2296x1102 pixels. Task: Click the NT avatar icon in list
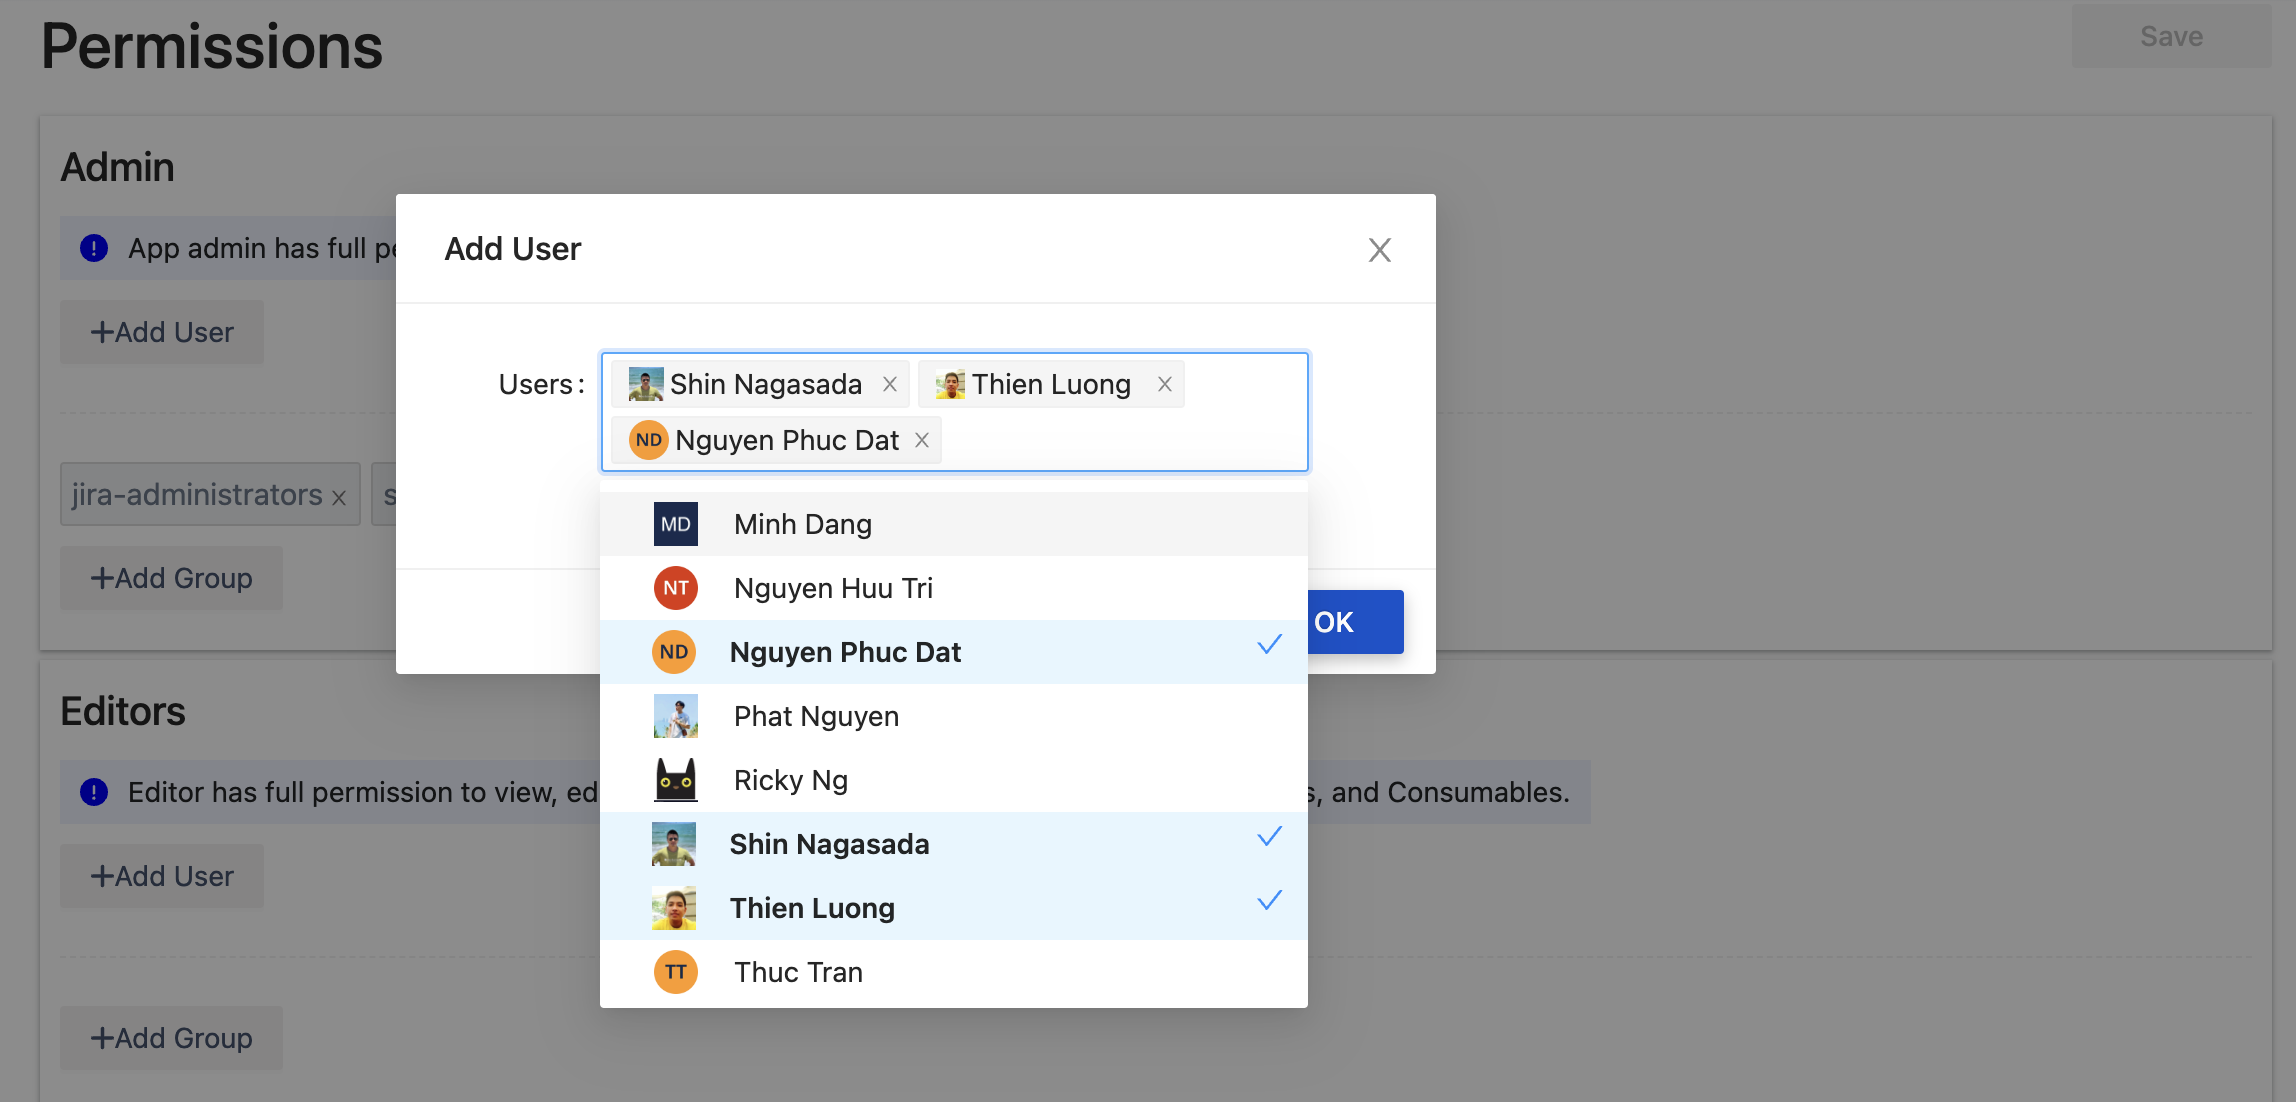point(675,588)
